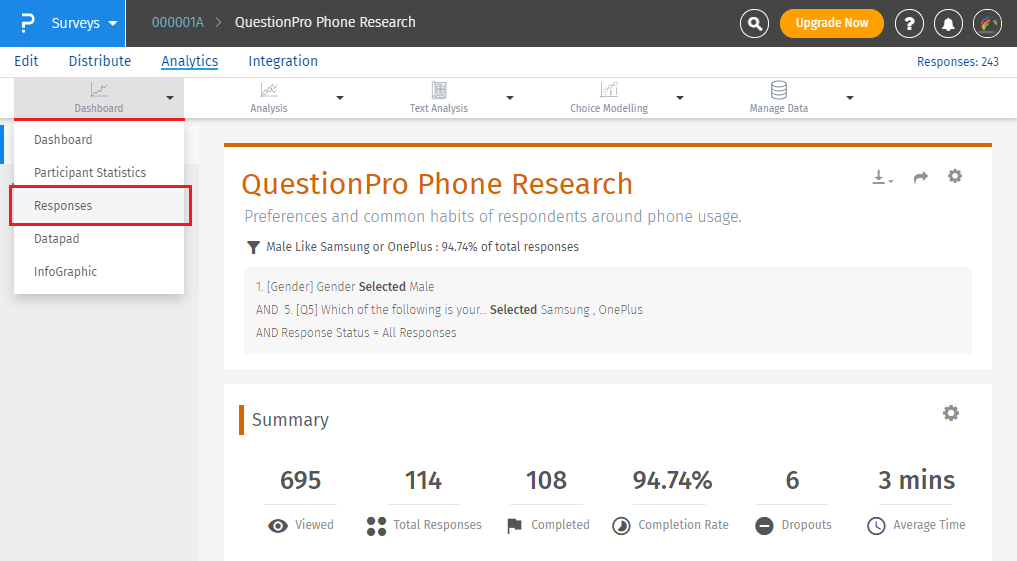Viewport: 1017px width, 561px height.
Task: Select Dashboard from the dropdown menu
Action: coord(99,139)
